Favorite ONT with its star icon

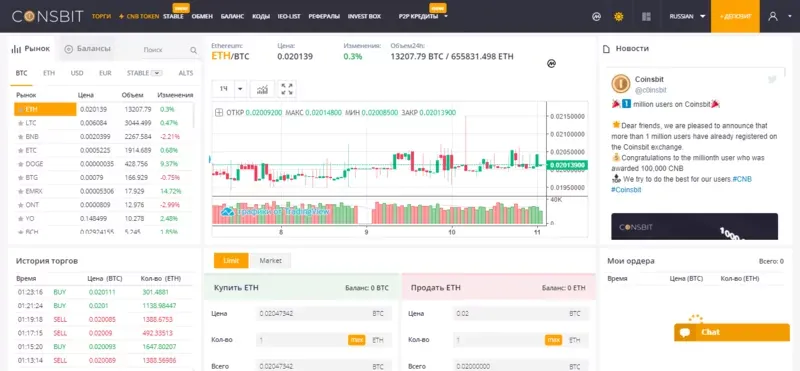[x=20, y=205]
